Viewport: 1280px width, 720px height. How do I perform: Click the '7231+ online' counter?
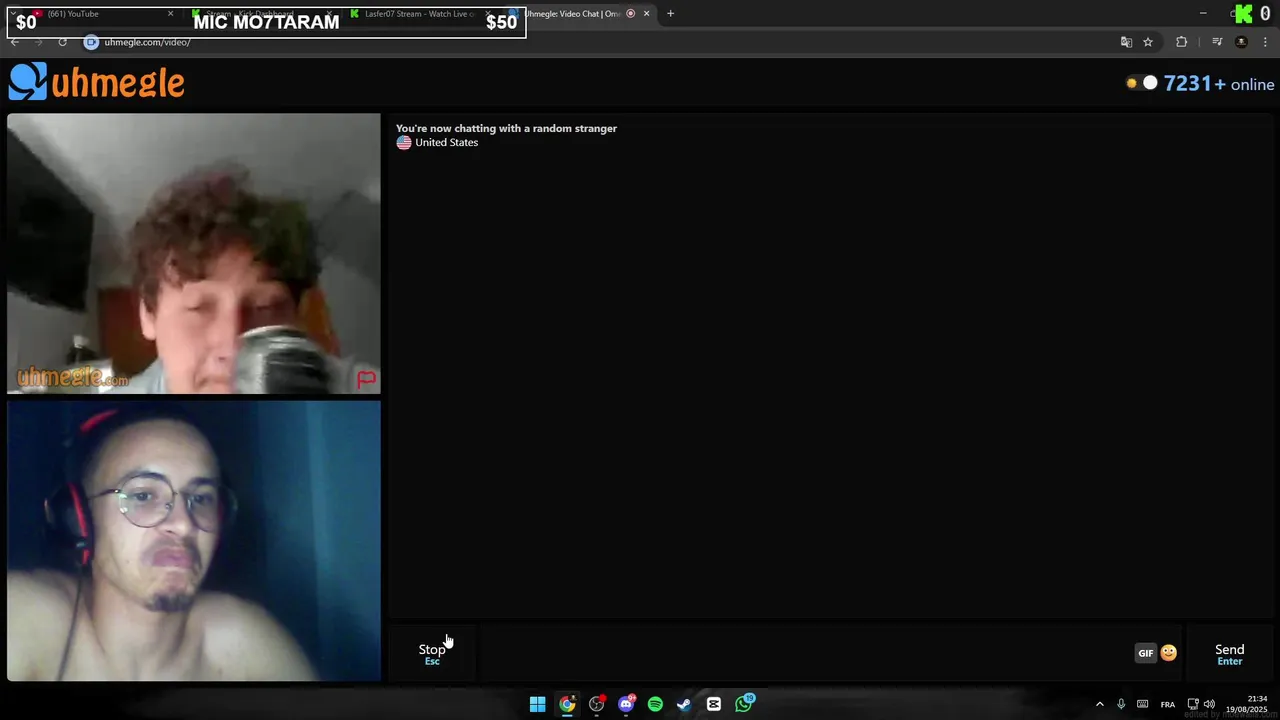pyautogui.click(x=1218, y=84)
